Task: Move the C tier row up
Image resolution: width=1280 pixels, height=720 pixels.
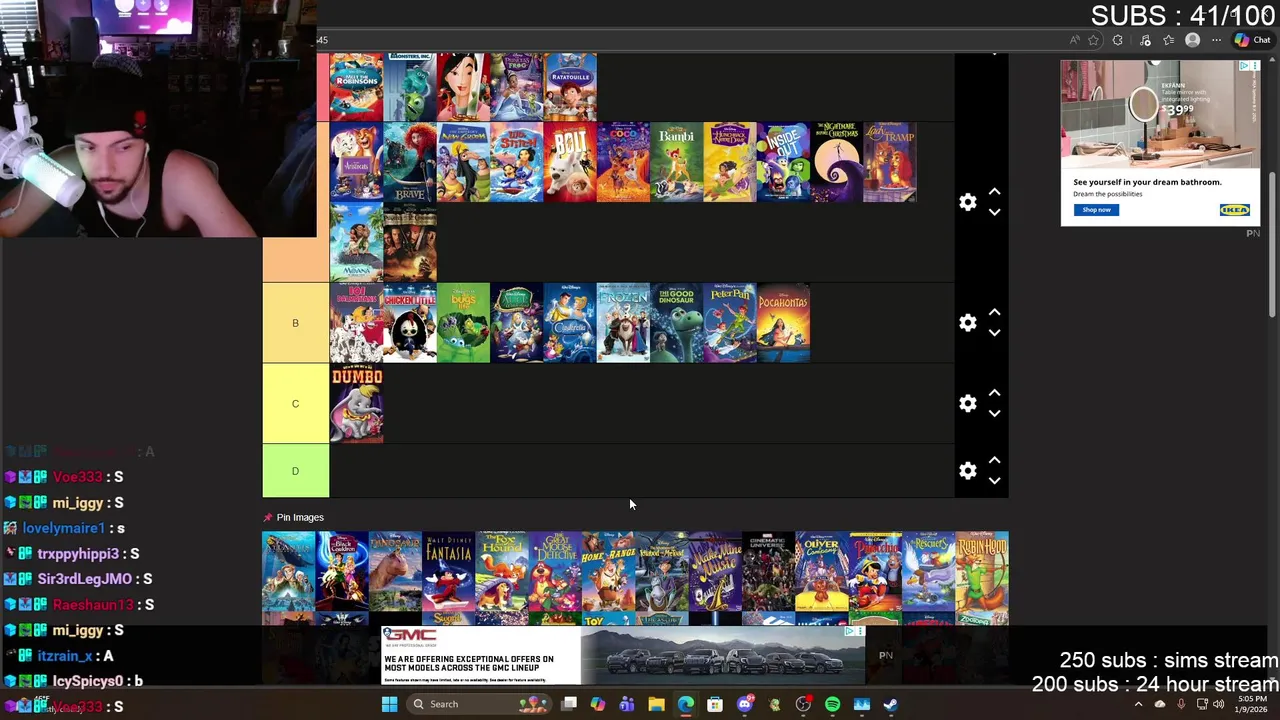Action: coord(994,393)
